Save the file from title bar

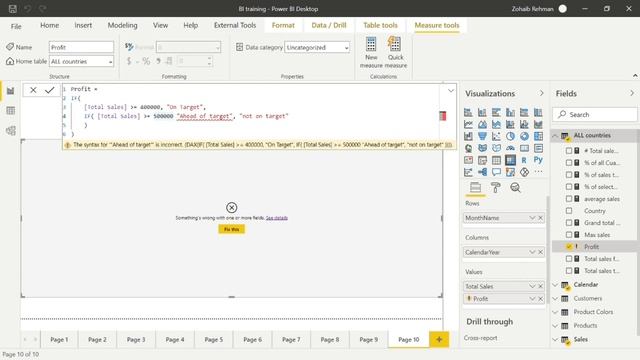[x=13, y=9]
